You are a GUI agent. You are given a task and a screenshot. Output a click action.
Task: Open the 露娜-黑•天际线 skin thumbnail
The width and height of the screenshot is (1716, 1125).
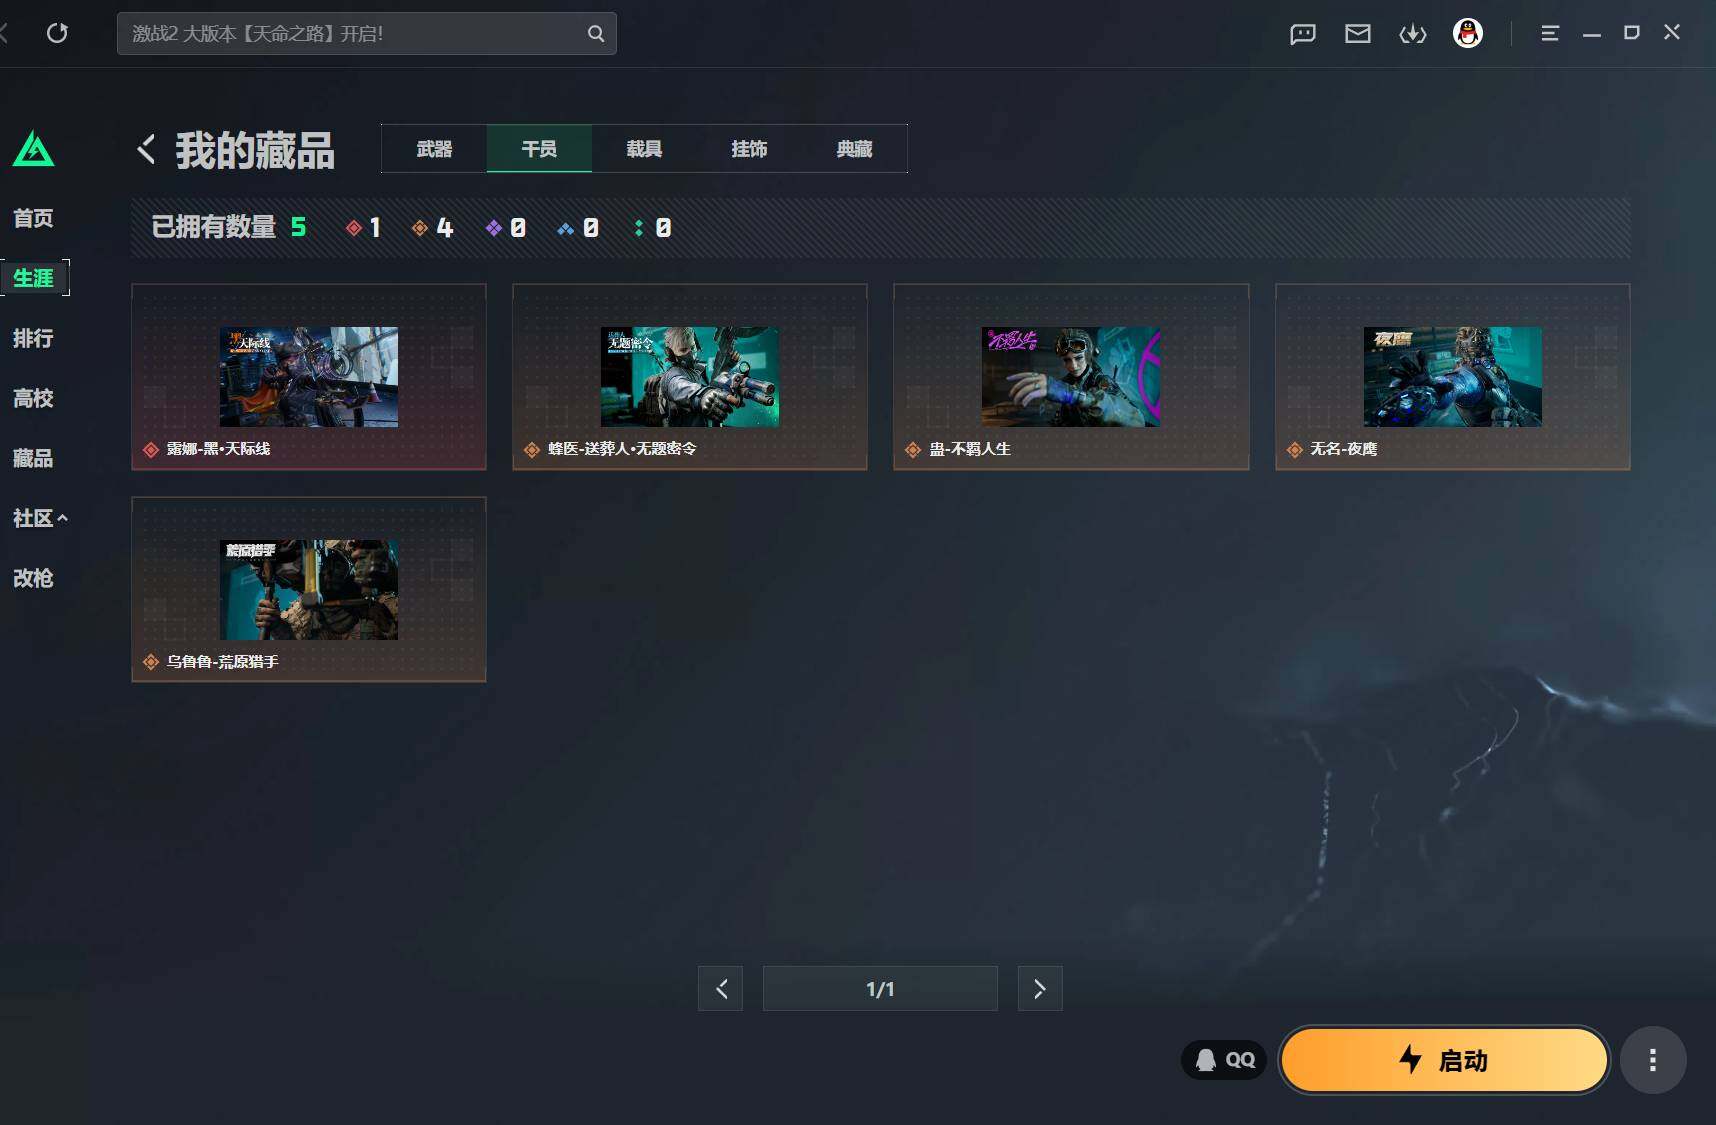(x=309, y=377)
